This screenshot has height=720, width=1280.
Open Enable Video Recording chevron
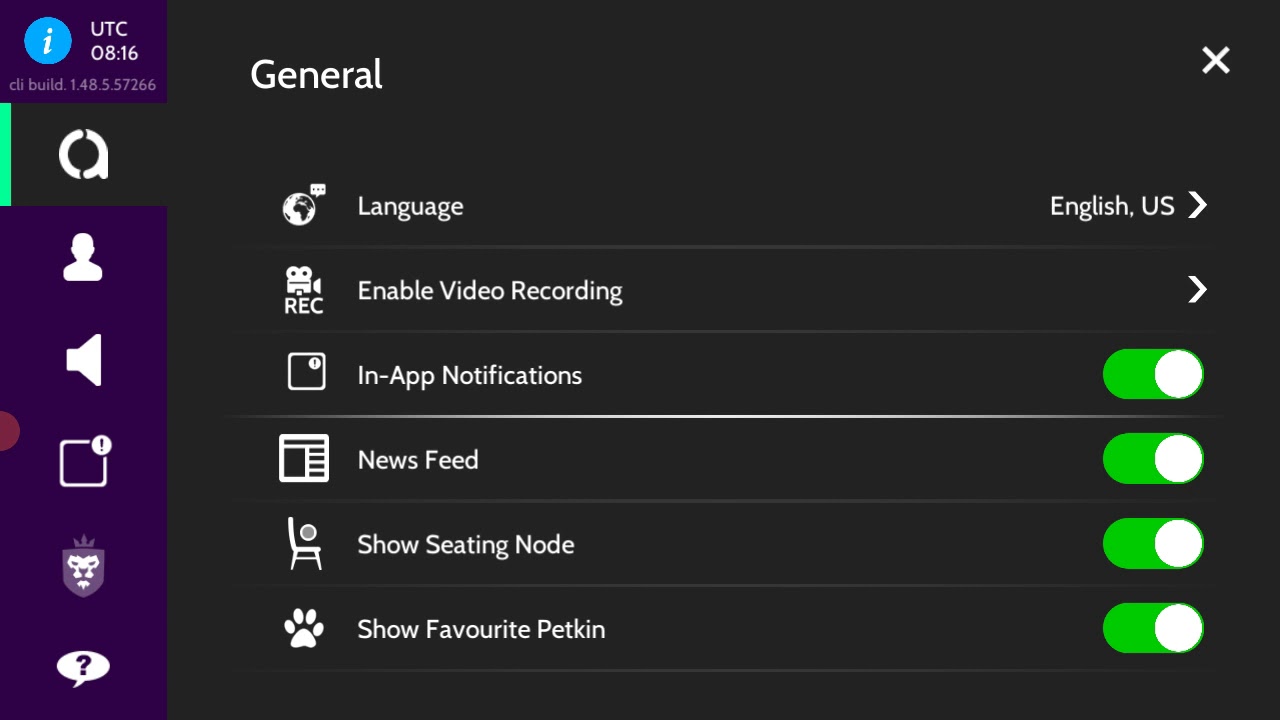[1197, 290]
